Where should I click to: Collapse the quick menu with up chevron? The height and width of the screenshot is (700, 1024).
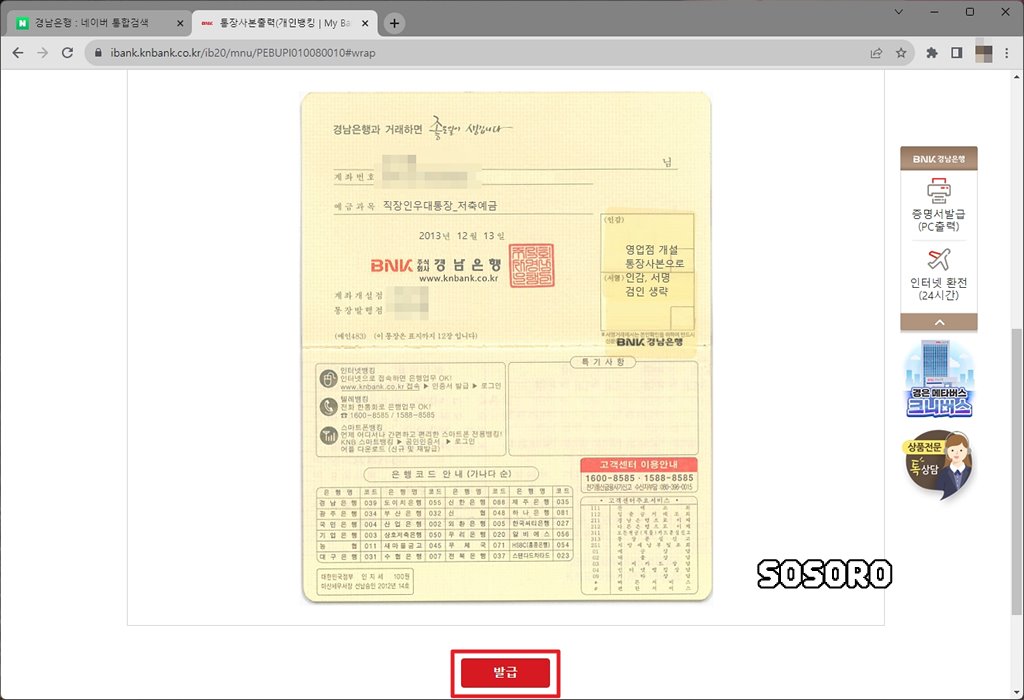(939, 322)
